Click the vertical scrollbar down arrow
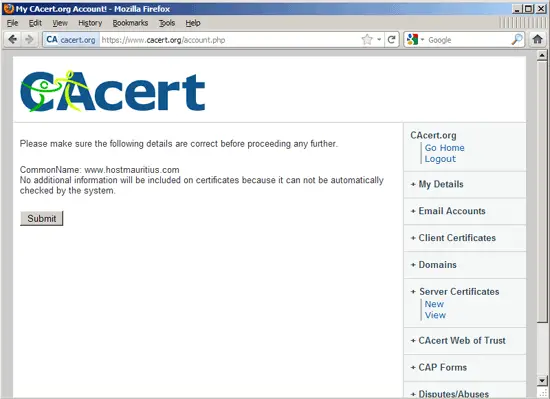Image resolution: width=550 pixels, height=399 pixels. coord(542,380)
